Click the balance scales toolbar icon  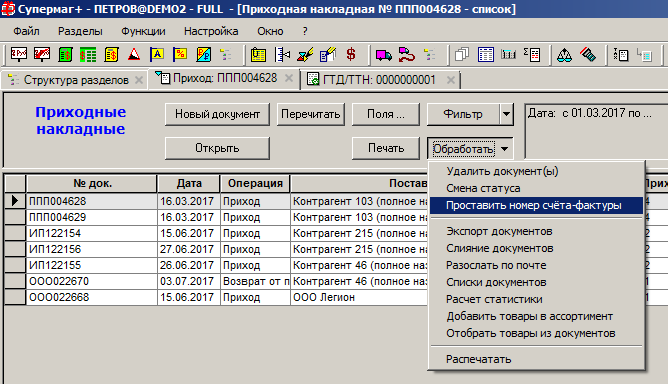pyautogui.click(x=564, y=55)
